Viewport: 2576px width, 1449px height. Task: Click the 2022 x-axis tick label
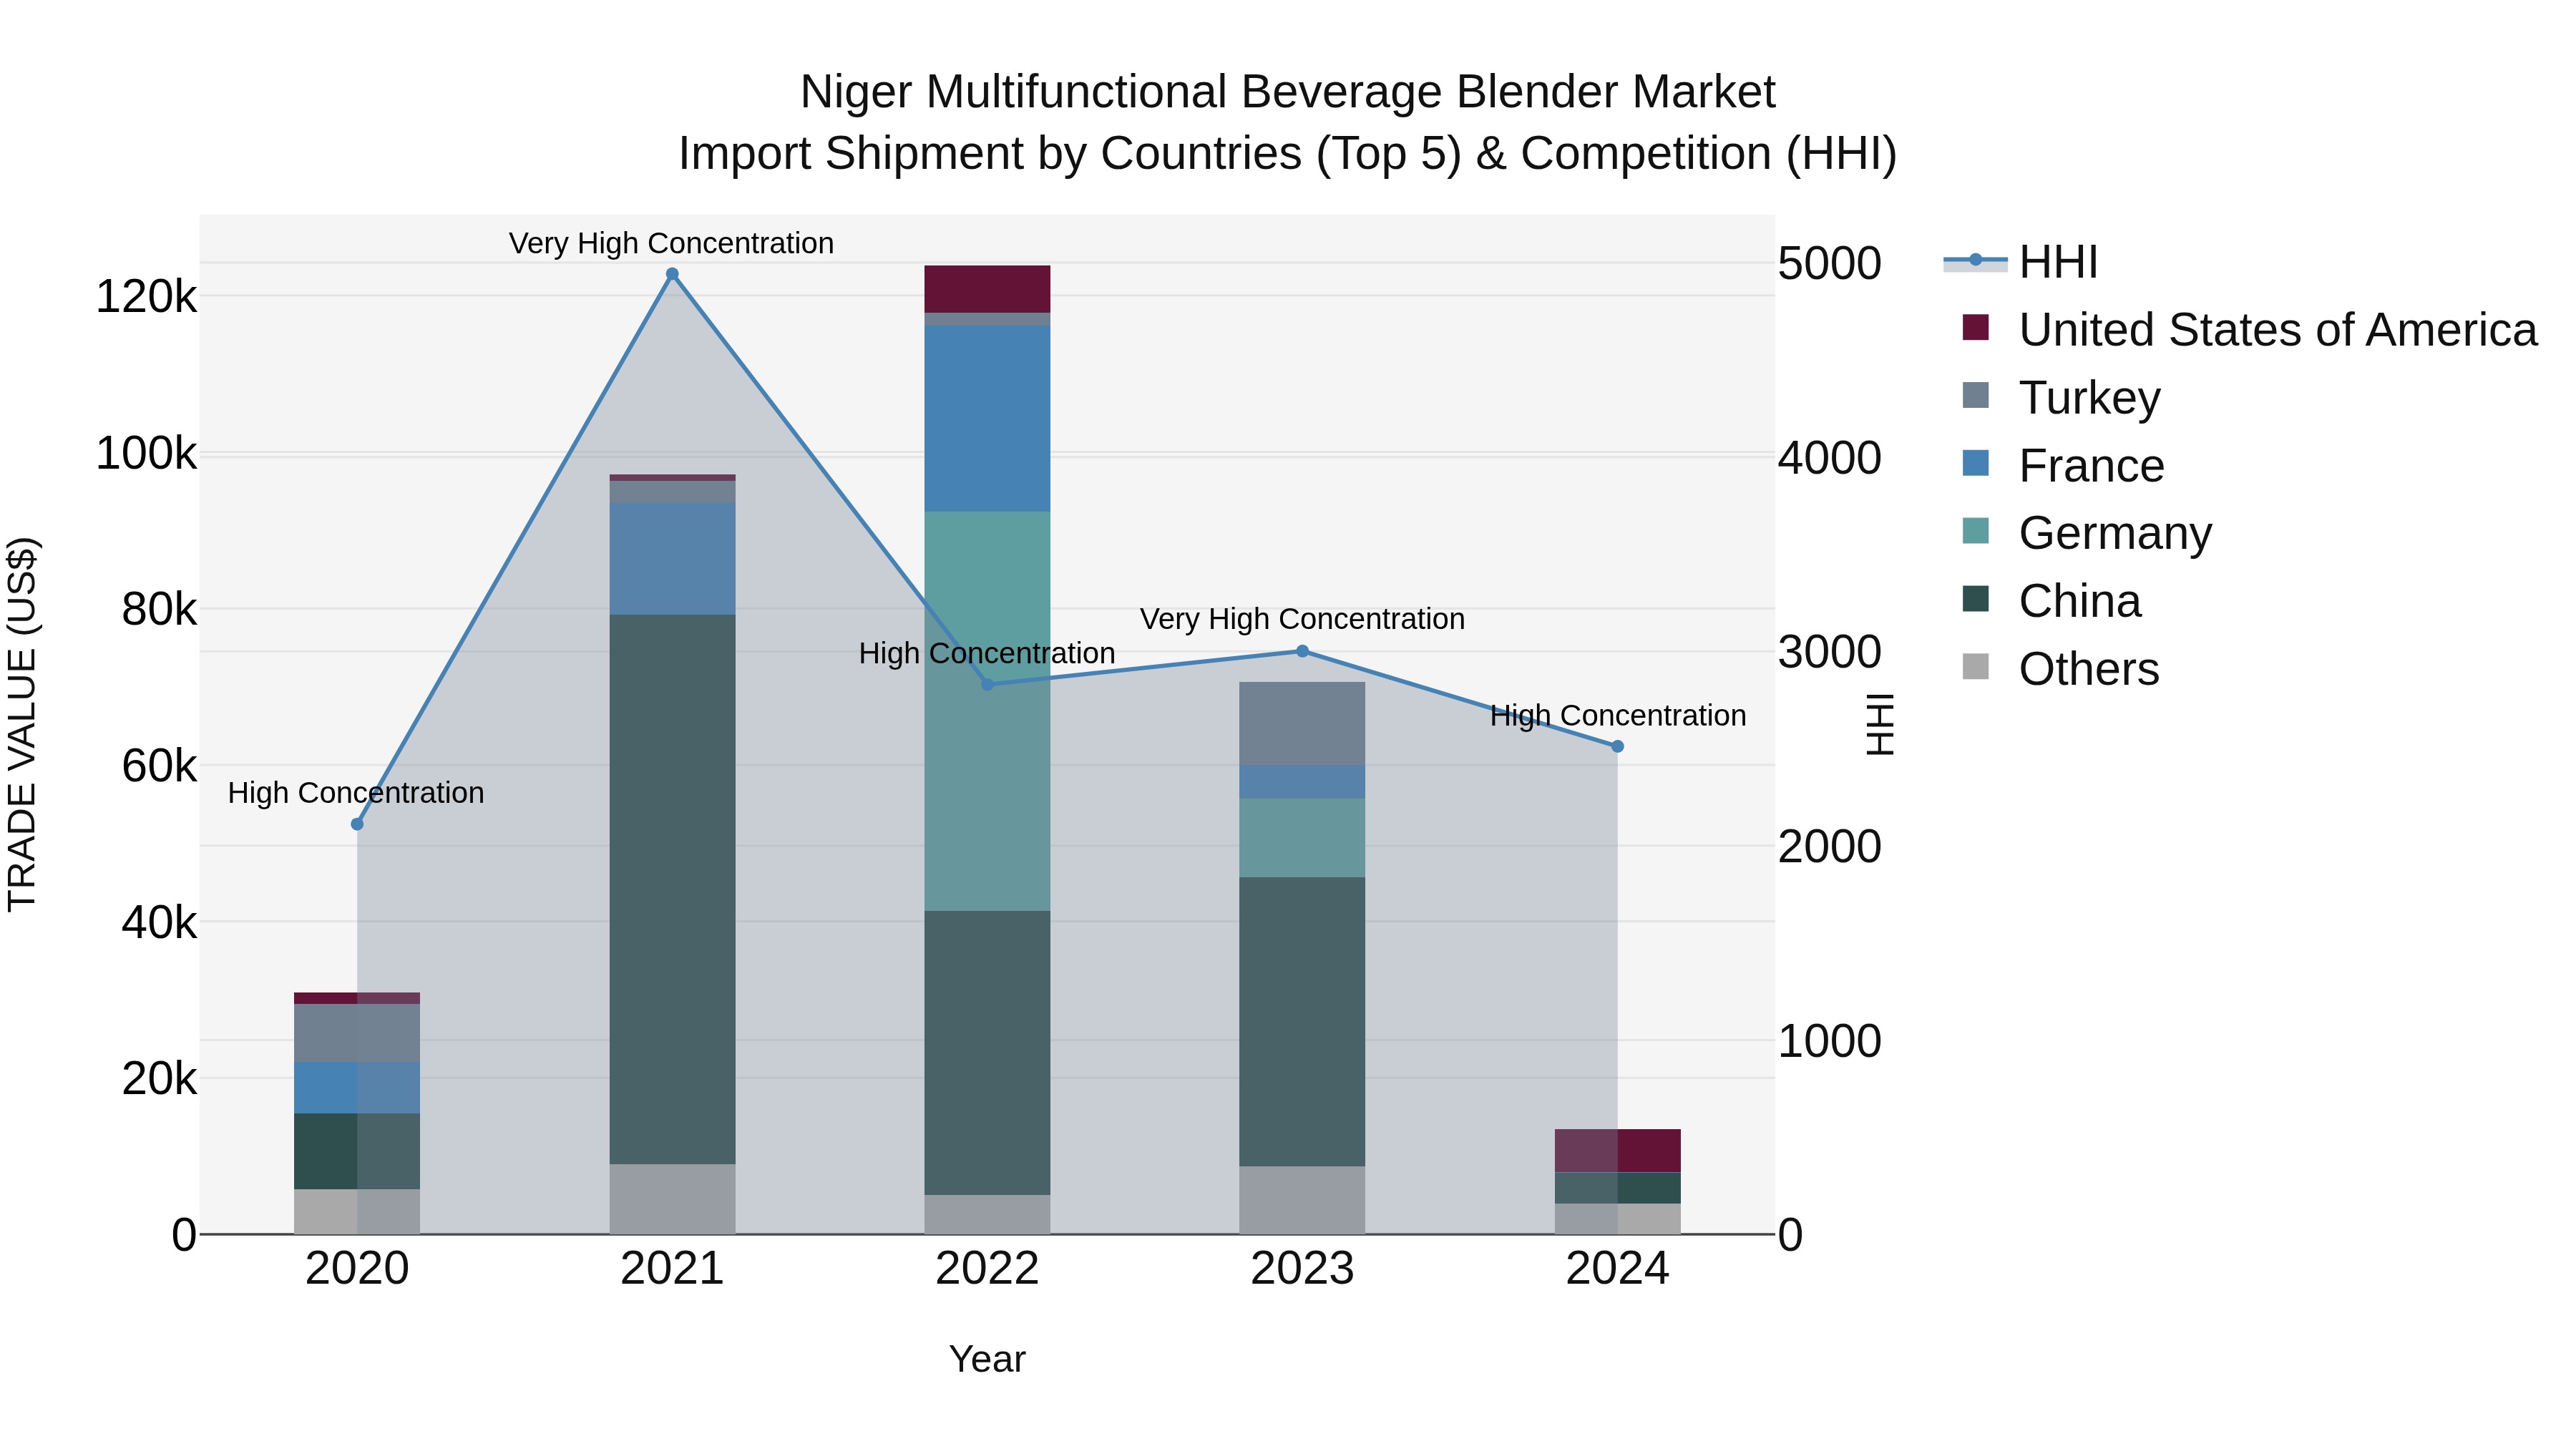tap(987, 1269)
